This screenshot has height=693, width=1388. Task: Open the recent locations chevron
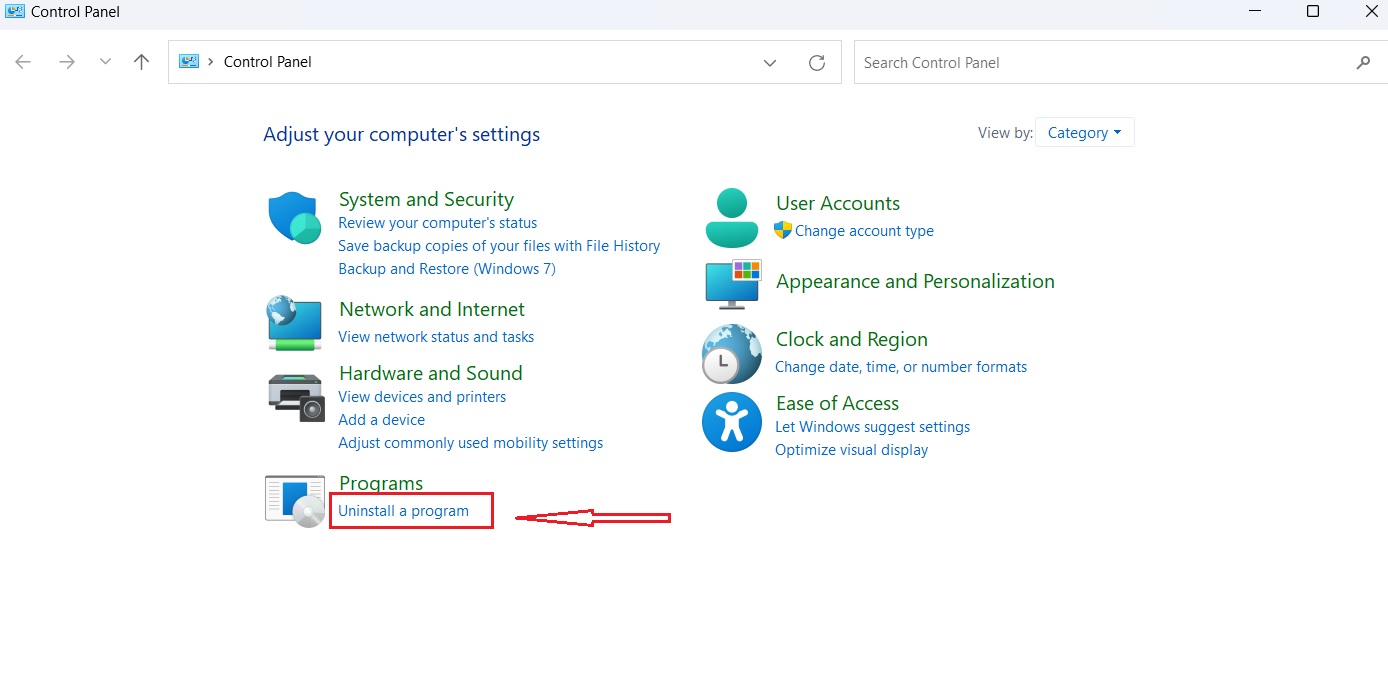[105, 62]
